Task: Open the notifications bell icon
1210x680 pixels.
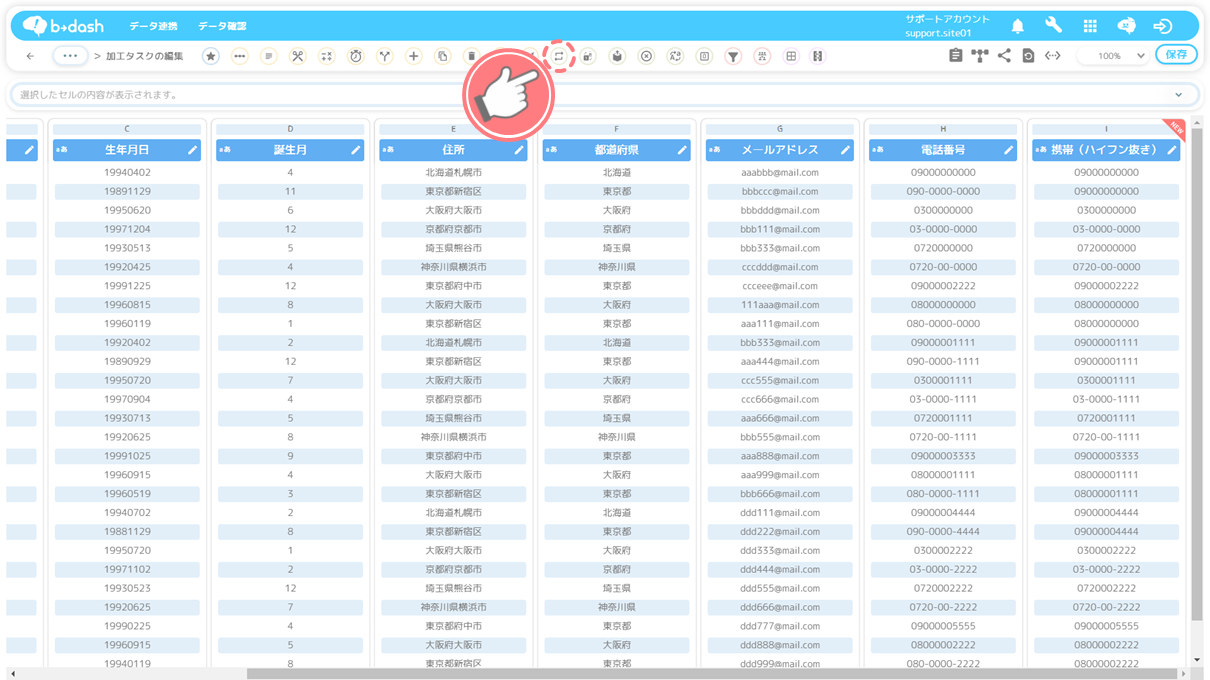Action: point(1017,26)
